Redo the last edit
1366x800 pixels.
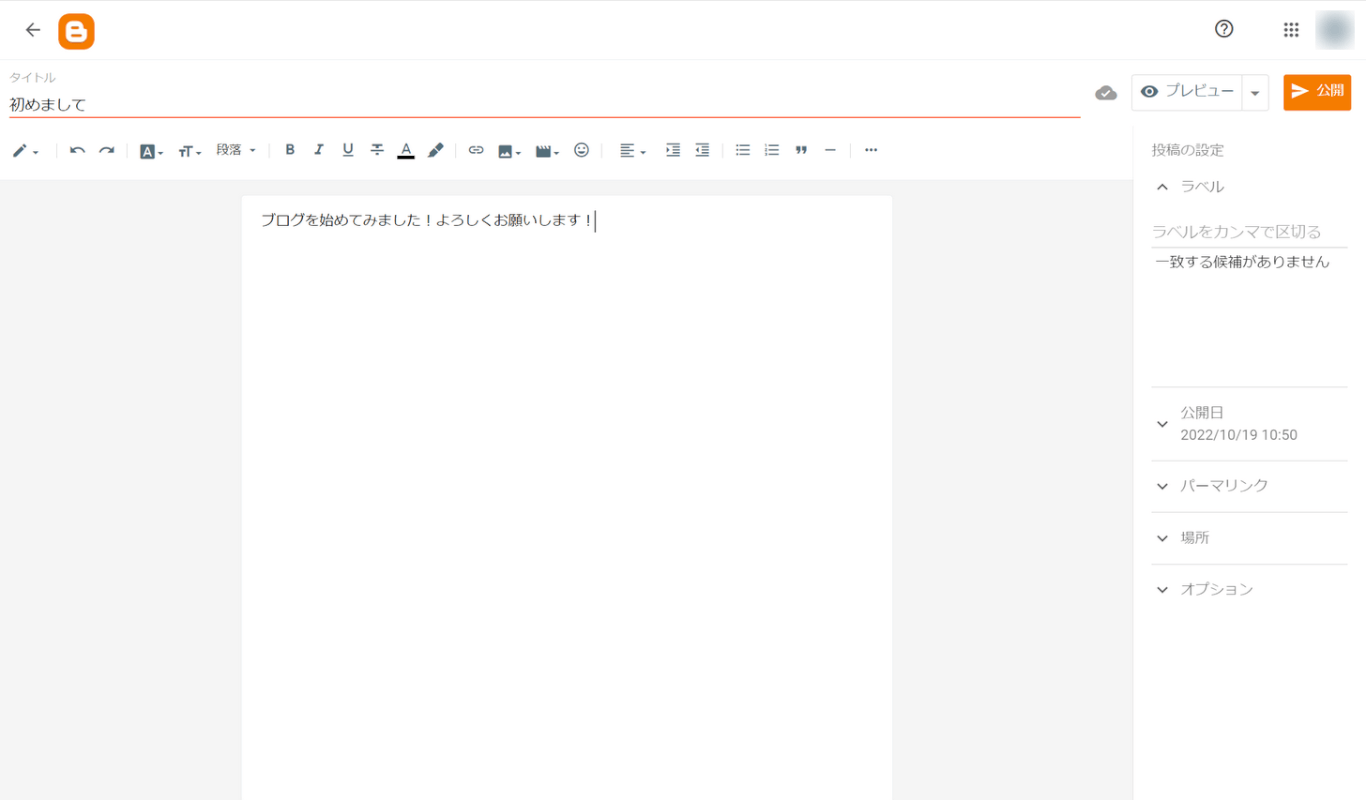(106, 151)
